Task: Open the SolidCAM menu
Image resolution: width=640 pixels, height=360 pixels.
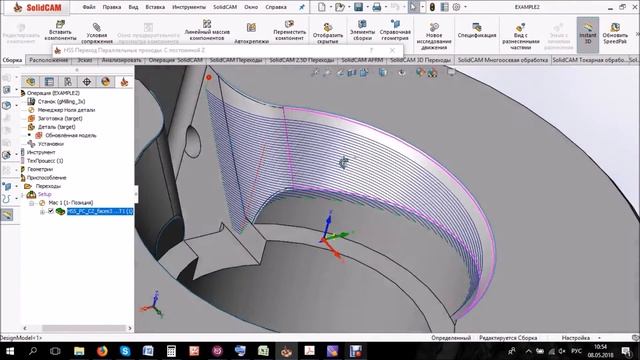Action: [225, 7]
